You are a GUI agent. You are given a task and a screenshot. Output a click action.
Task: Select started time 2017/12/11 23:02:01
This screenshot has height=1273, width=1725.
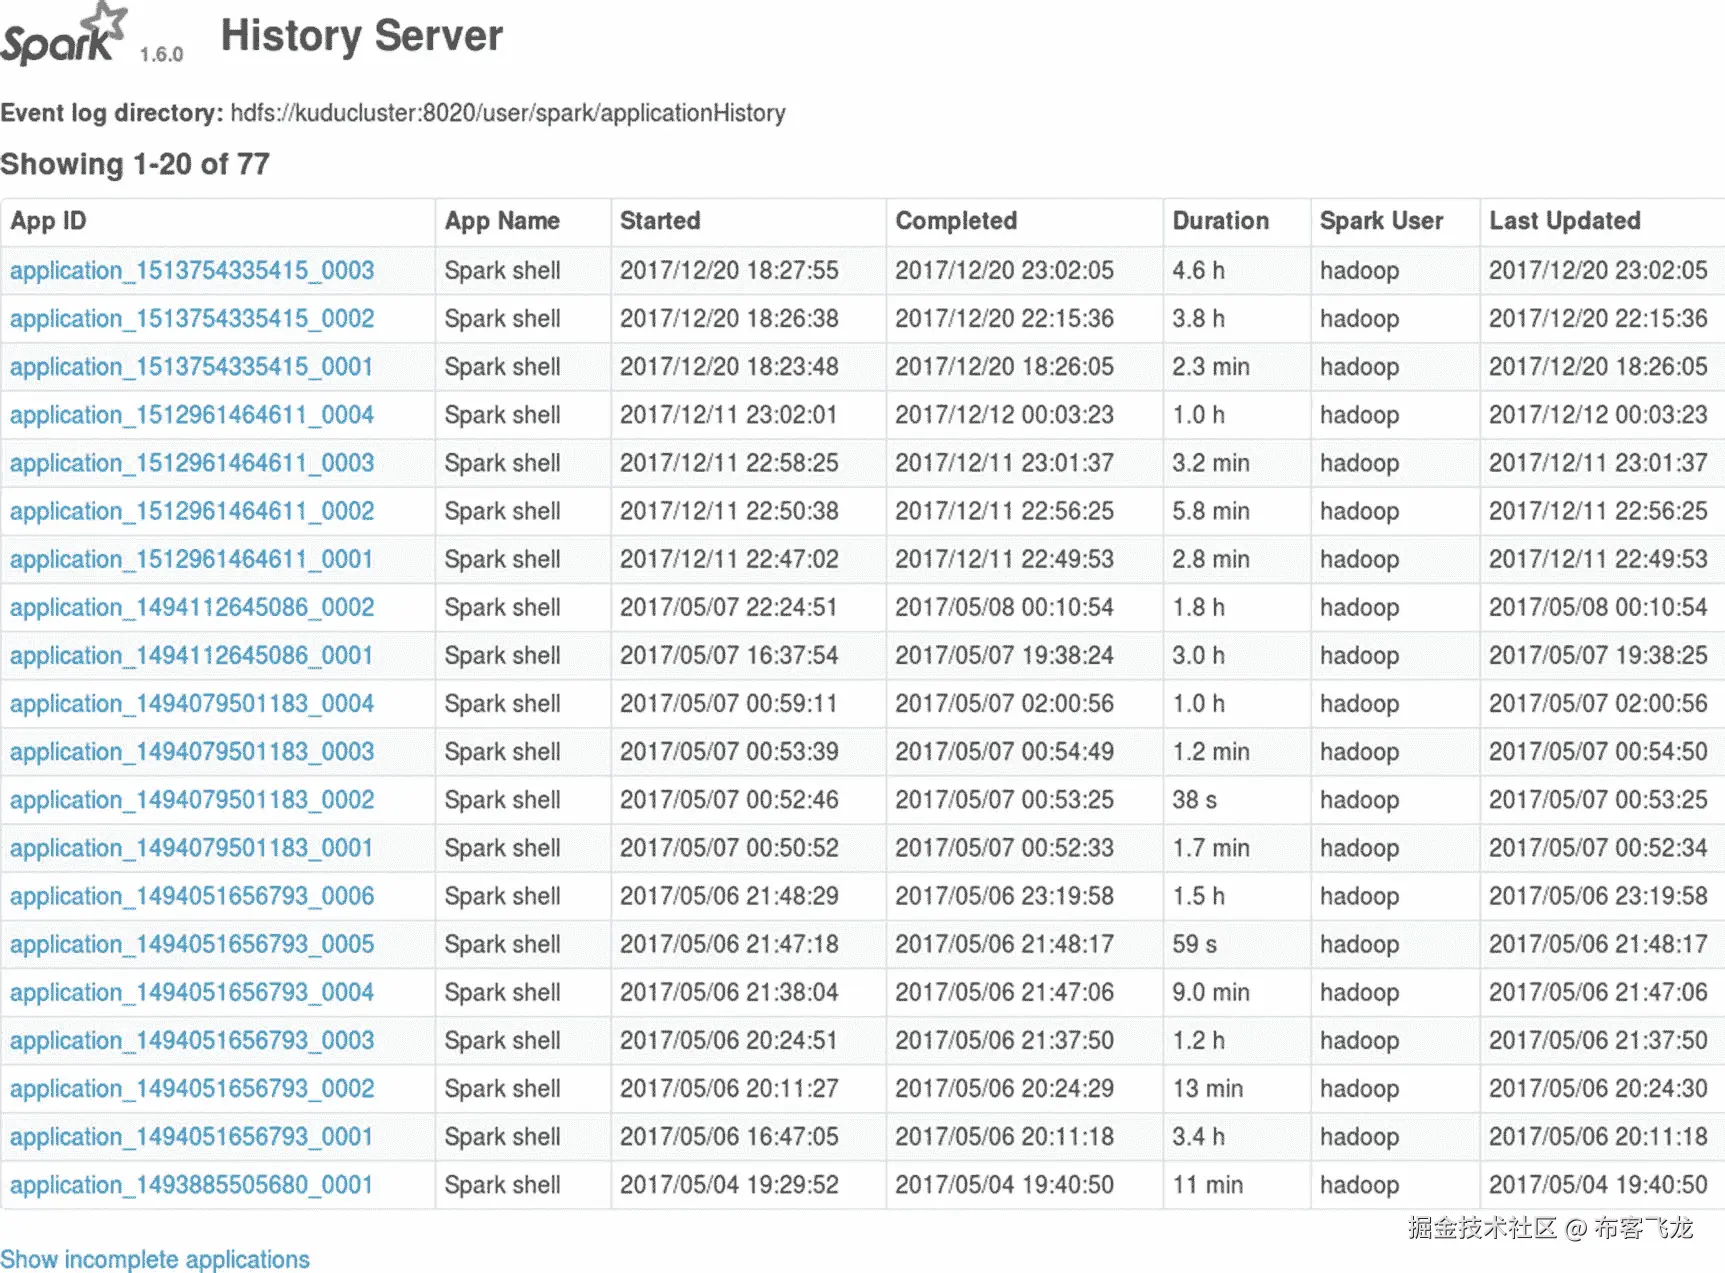(729, 415)
